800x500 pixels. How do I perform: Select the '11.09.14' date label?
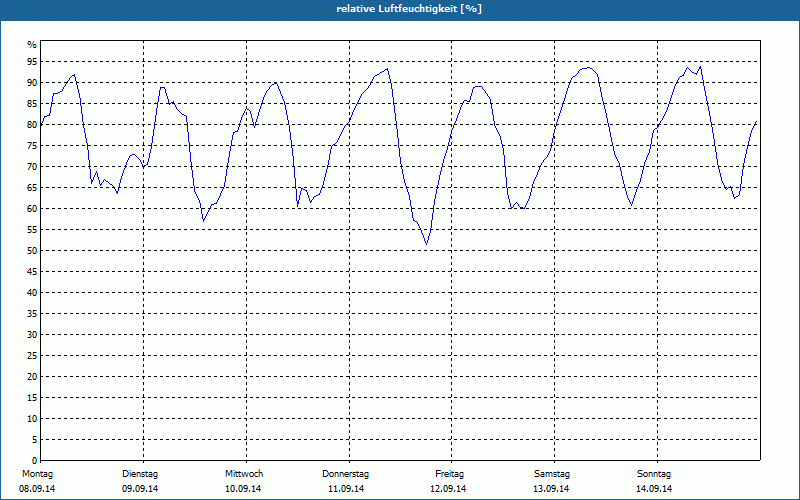346,489
